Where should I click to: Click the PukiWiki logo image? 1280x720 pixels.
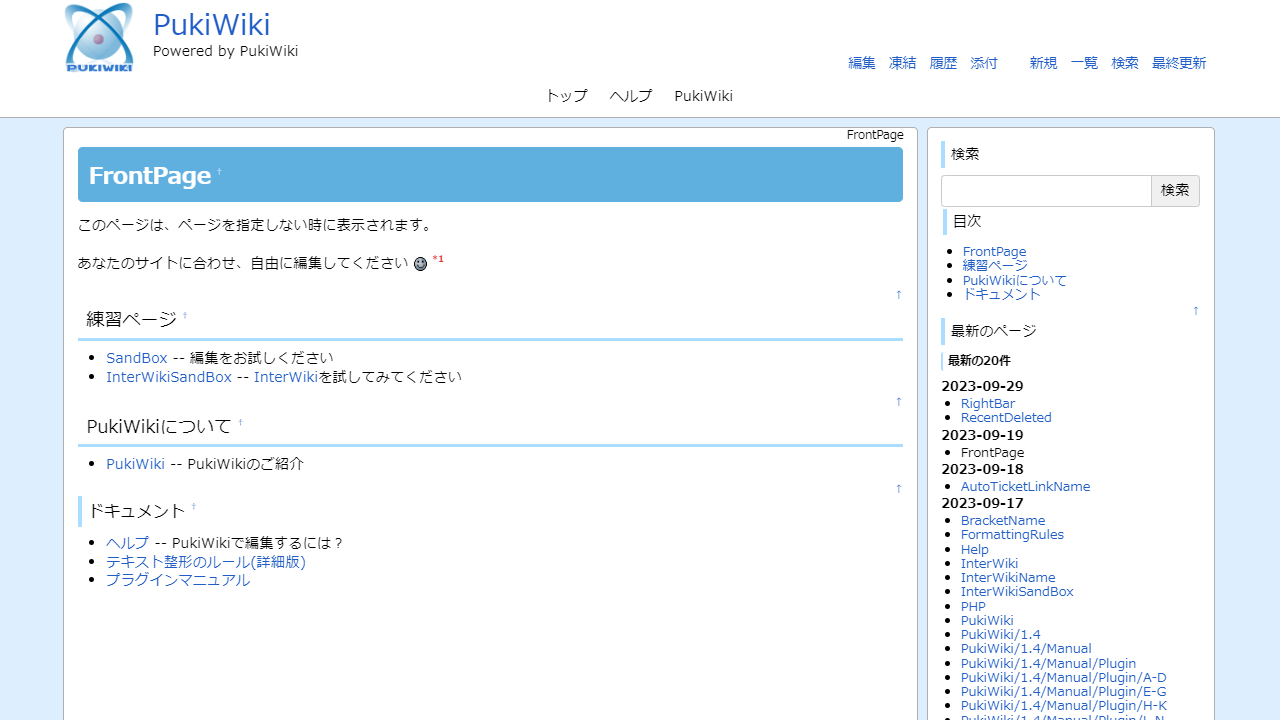[x=99, y=38]
